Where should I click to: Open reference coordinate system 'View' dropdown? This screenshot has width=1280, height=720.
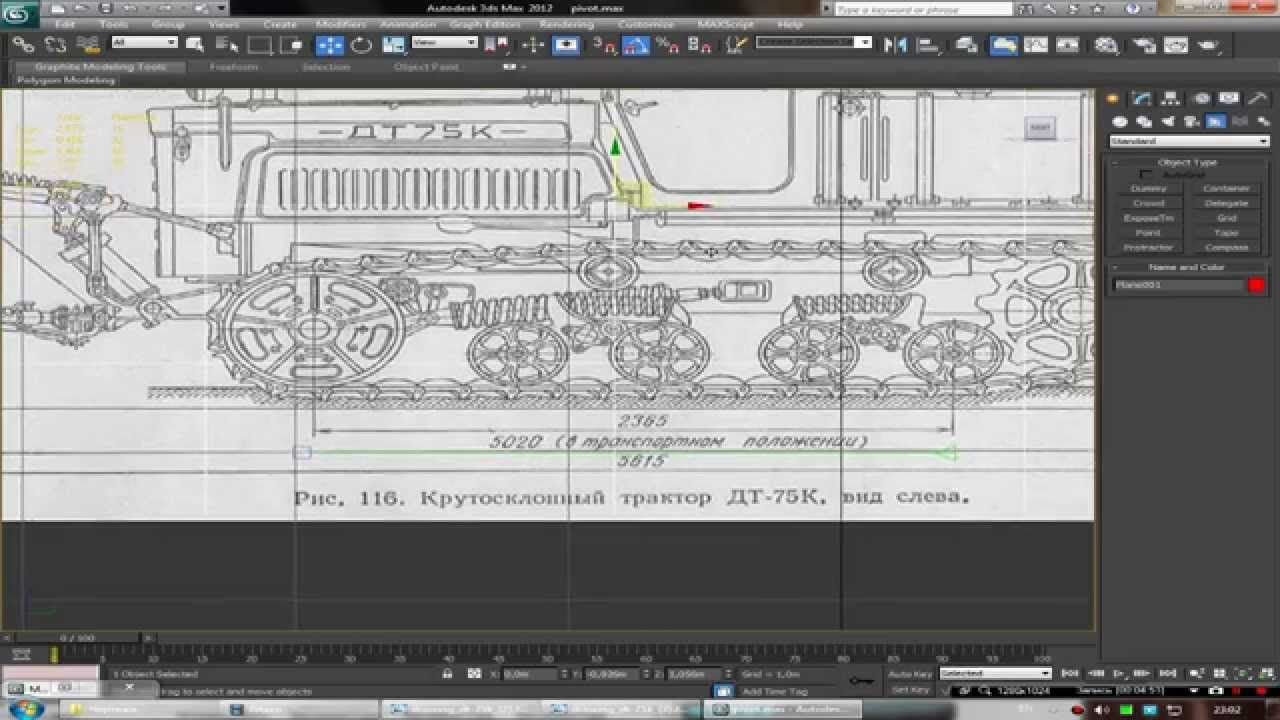click(x=444, y=43)
